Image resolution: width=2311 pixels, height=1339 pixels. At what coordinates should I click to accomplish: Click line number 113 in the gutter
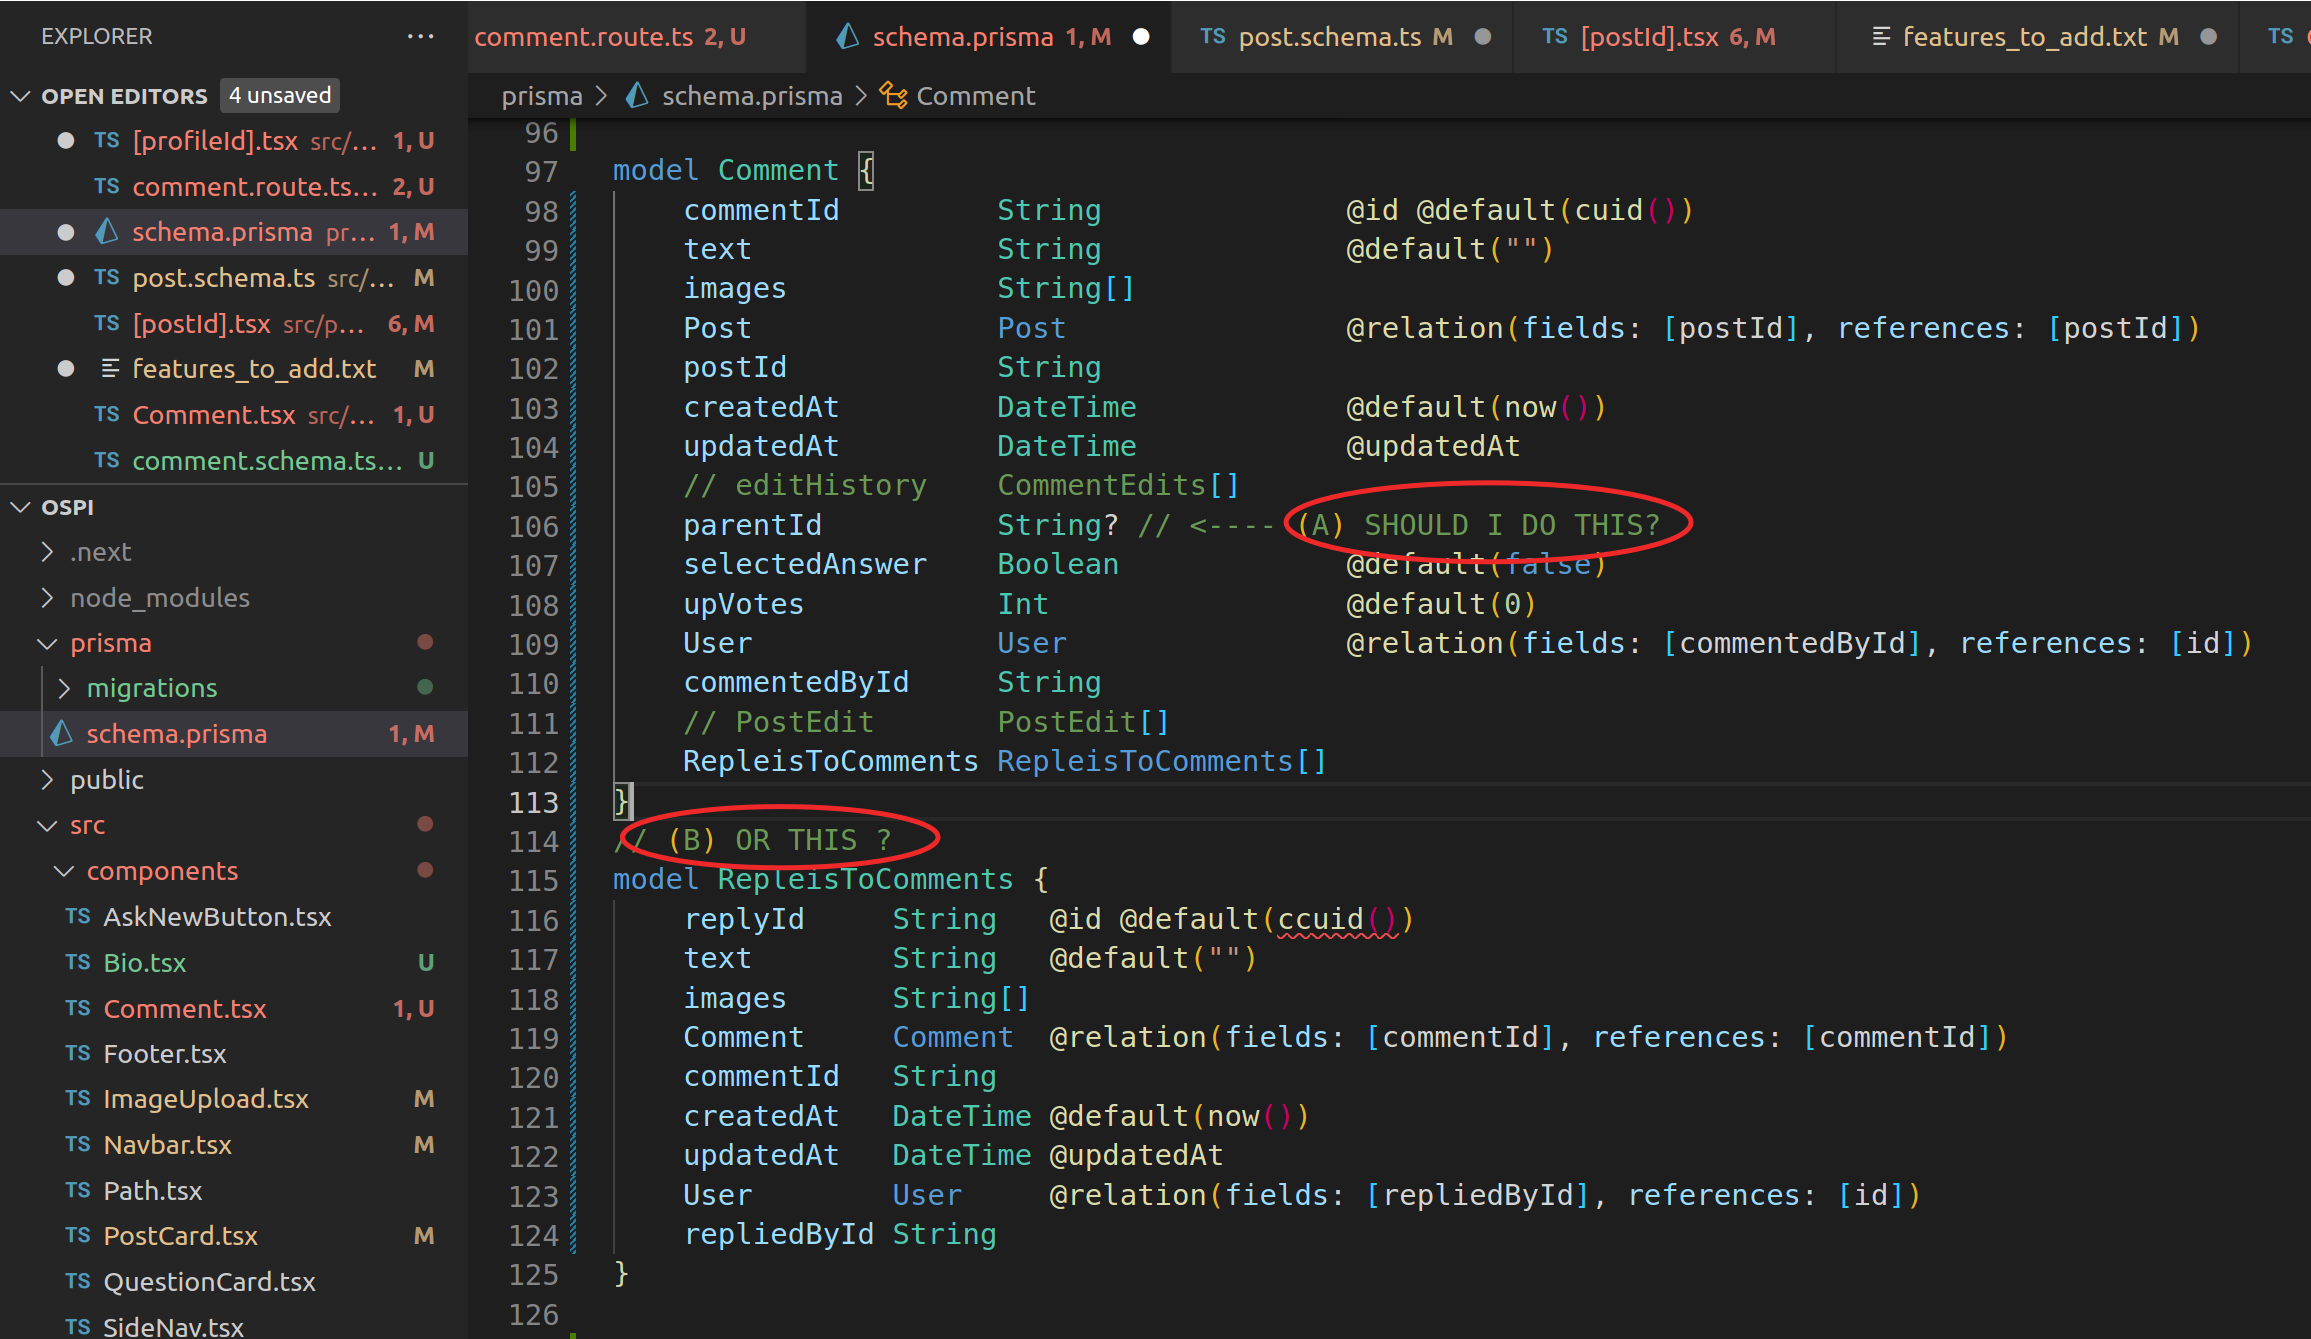coord(533,803)
